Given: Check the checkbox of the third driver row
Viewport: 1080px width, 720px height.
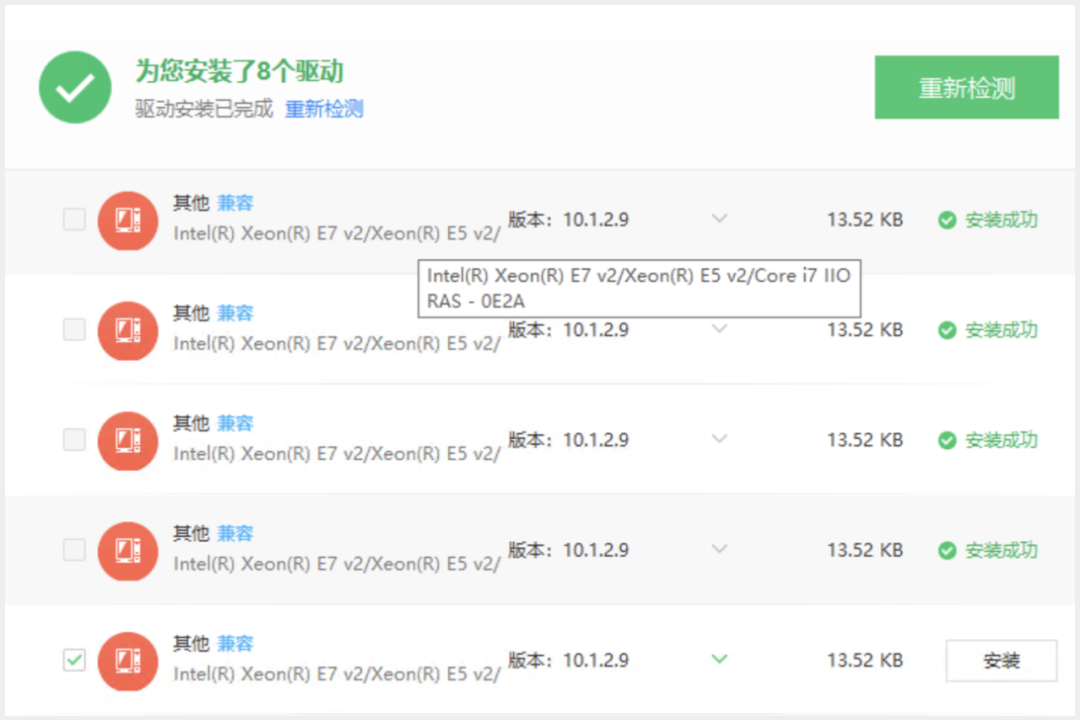Looking at the screenshot, I should point(73,440).
